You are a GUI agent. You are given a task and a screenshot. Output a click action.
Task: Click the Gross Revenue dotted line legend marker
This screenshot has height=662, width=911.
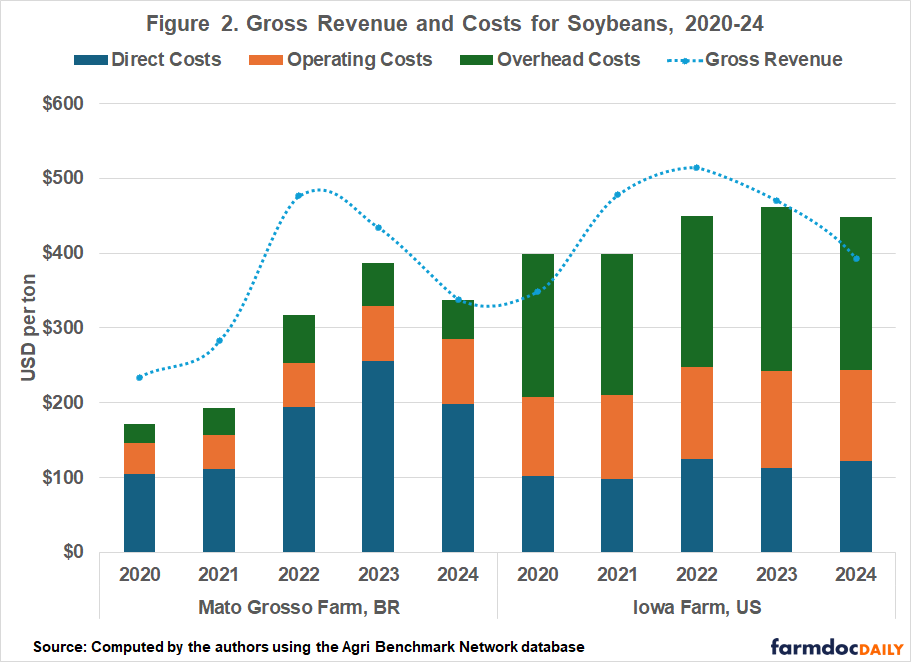pos(684,60)
